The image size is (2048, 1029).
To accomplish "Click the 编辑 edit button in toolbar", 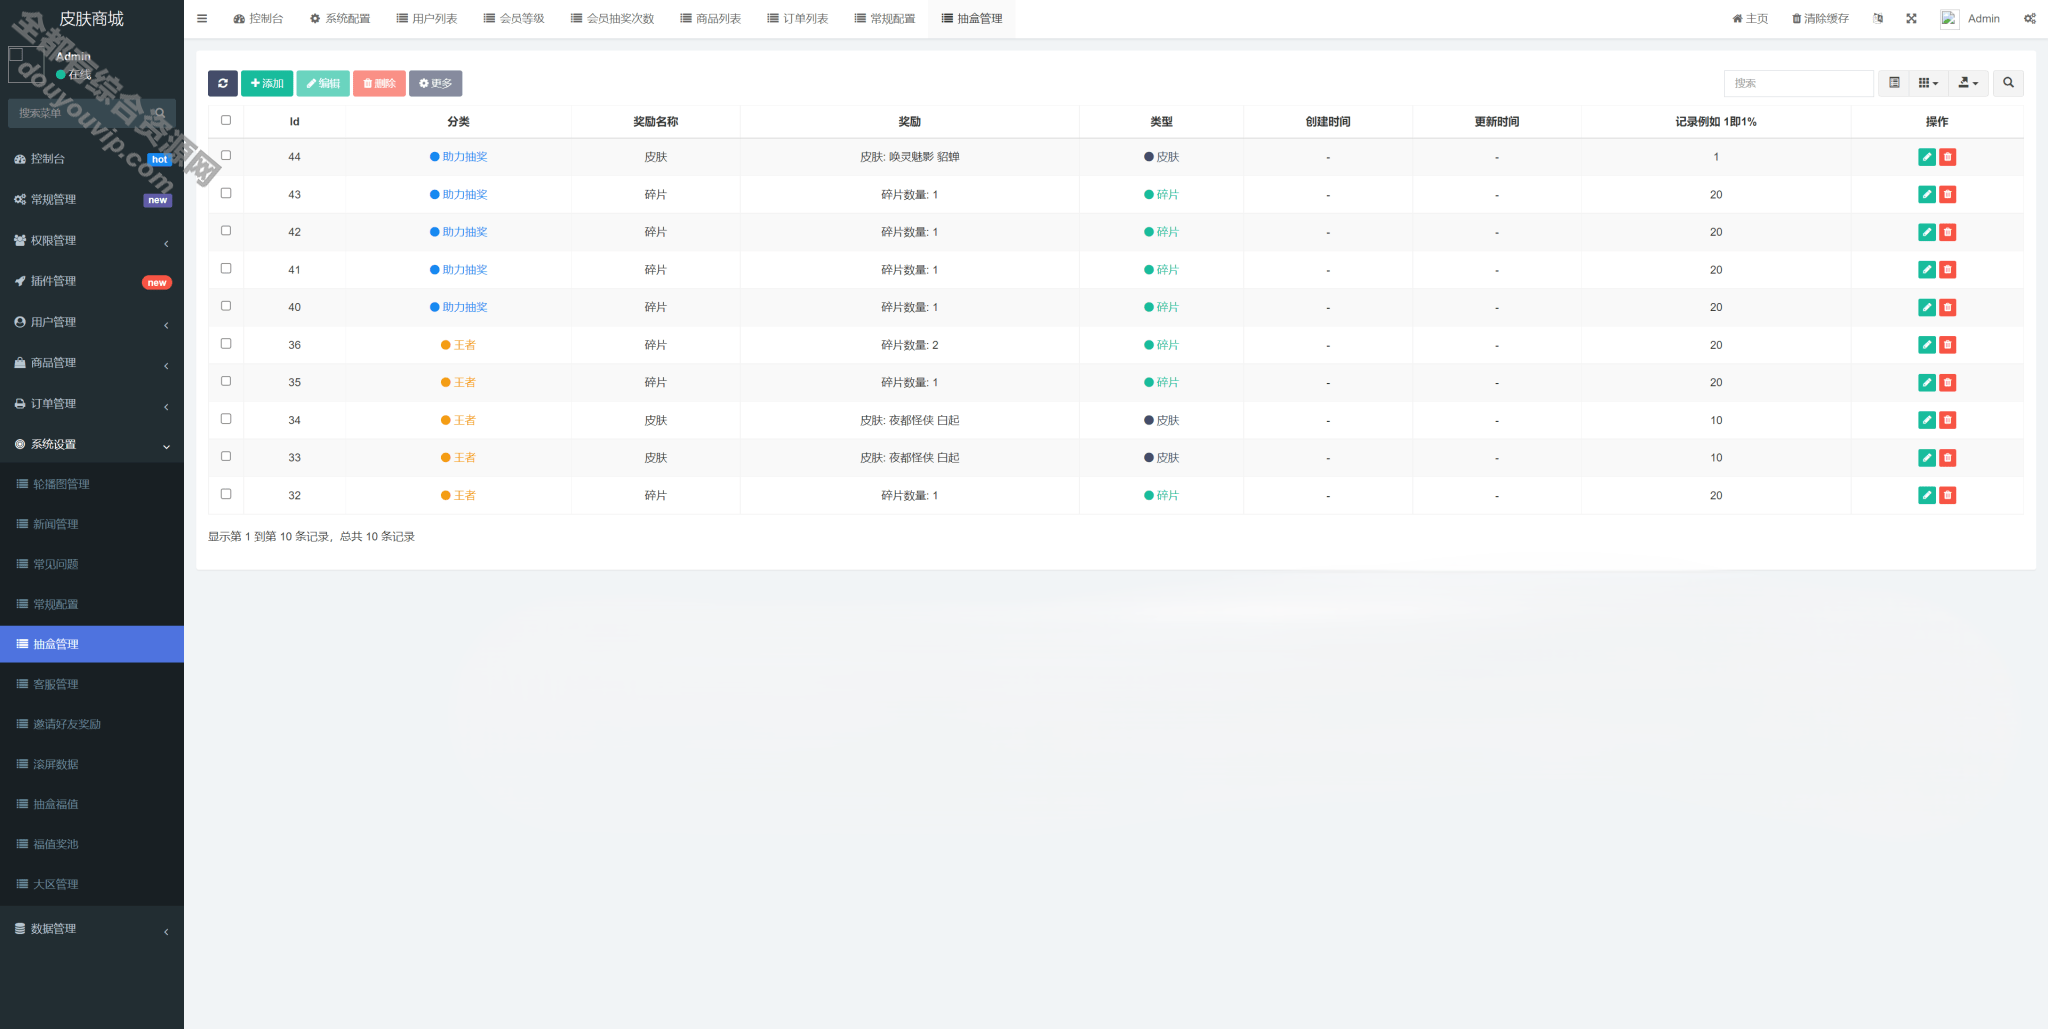I will click(323, 83).
